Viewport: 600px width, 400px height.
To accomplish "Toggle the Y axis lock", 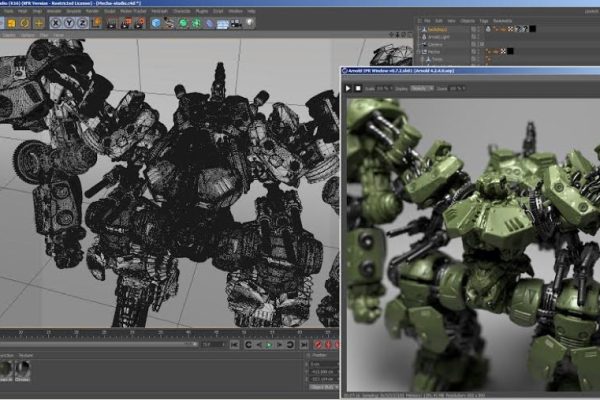I will pyautogui.click(x=69, y=23).
